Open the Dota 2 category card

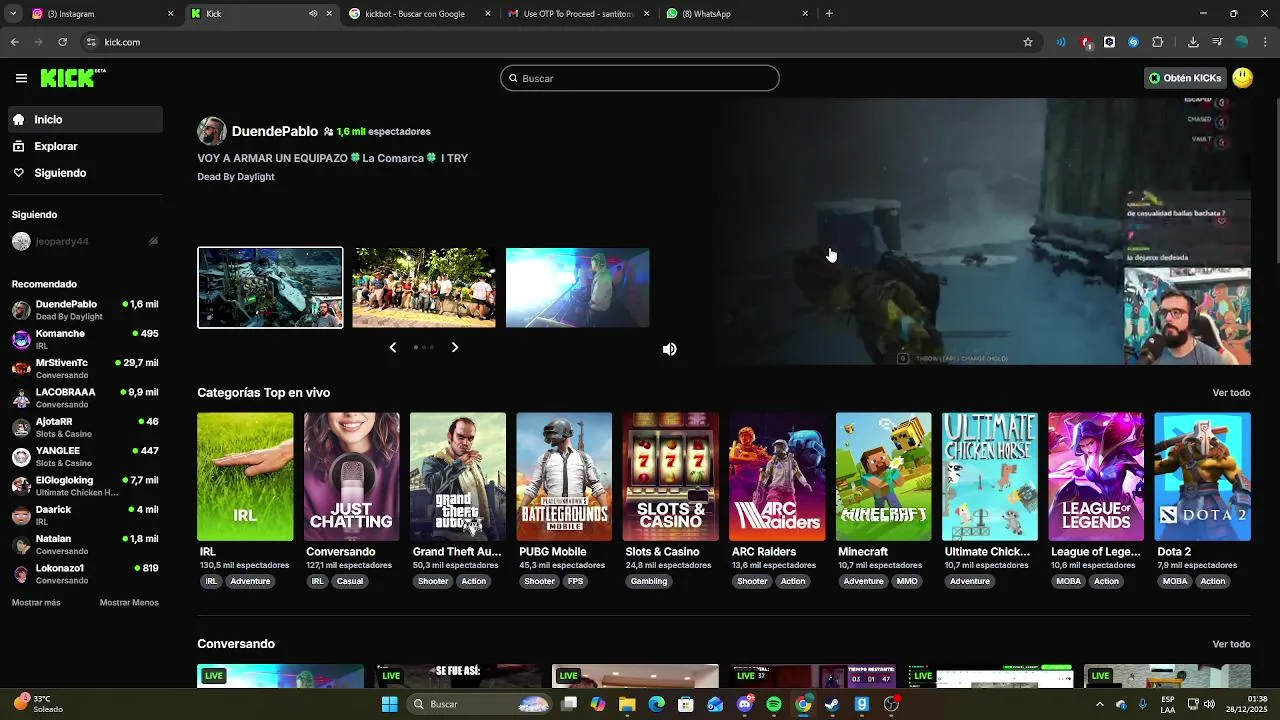pos(1202,477)
